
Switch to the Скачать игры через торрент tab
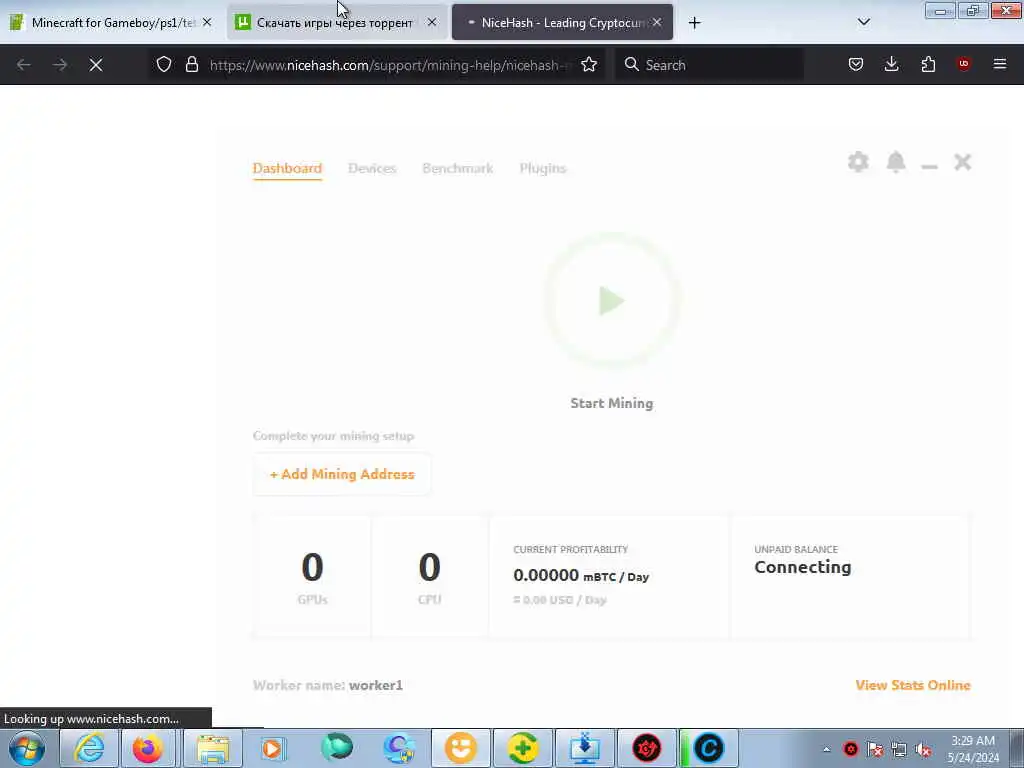point(336,22)
